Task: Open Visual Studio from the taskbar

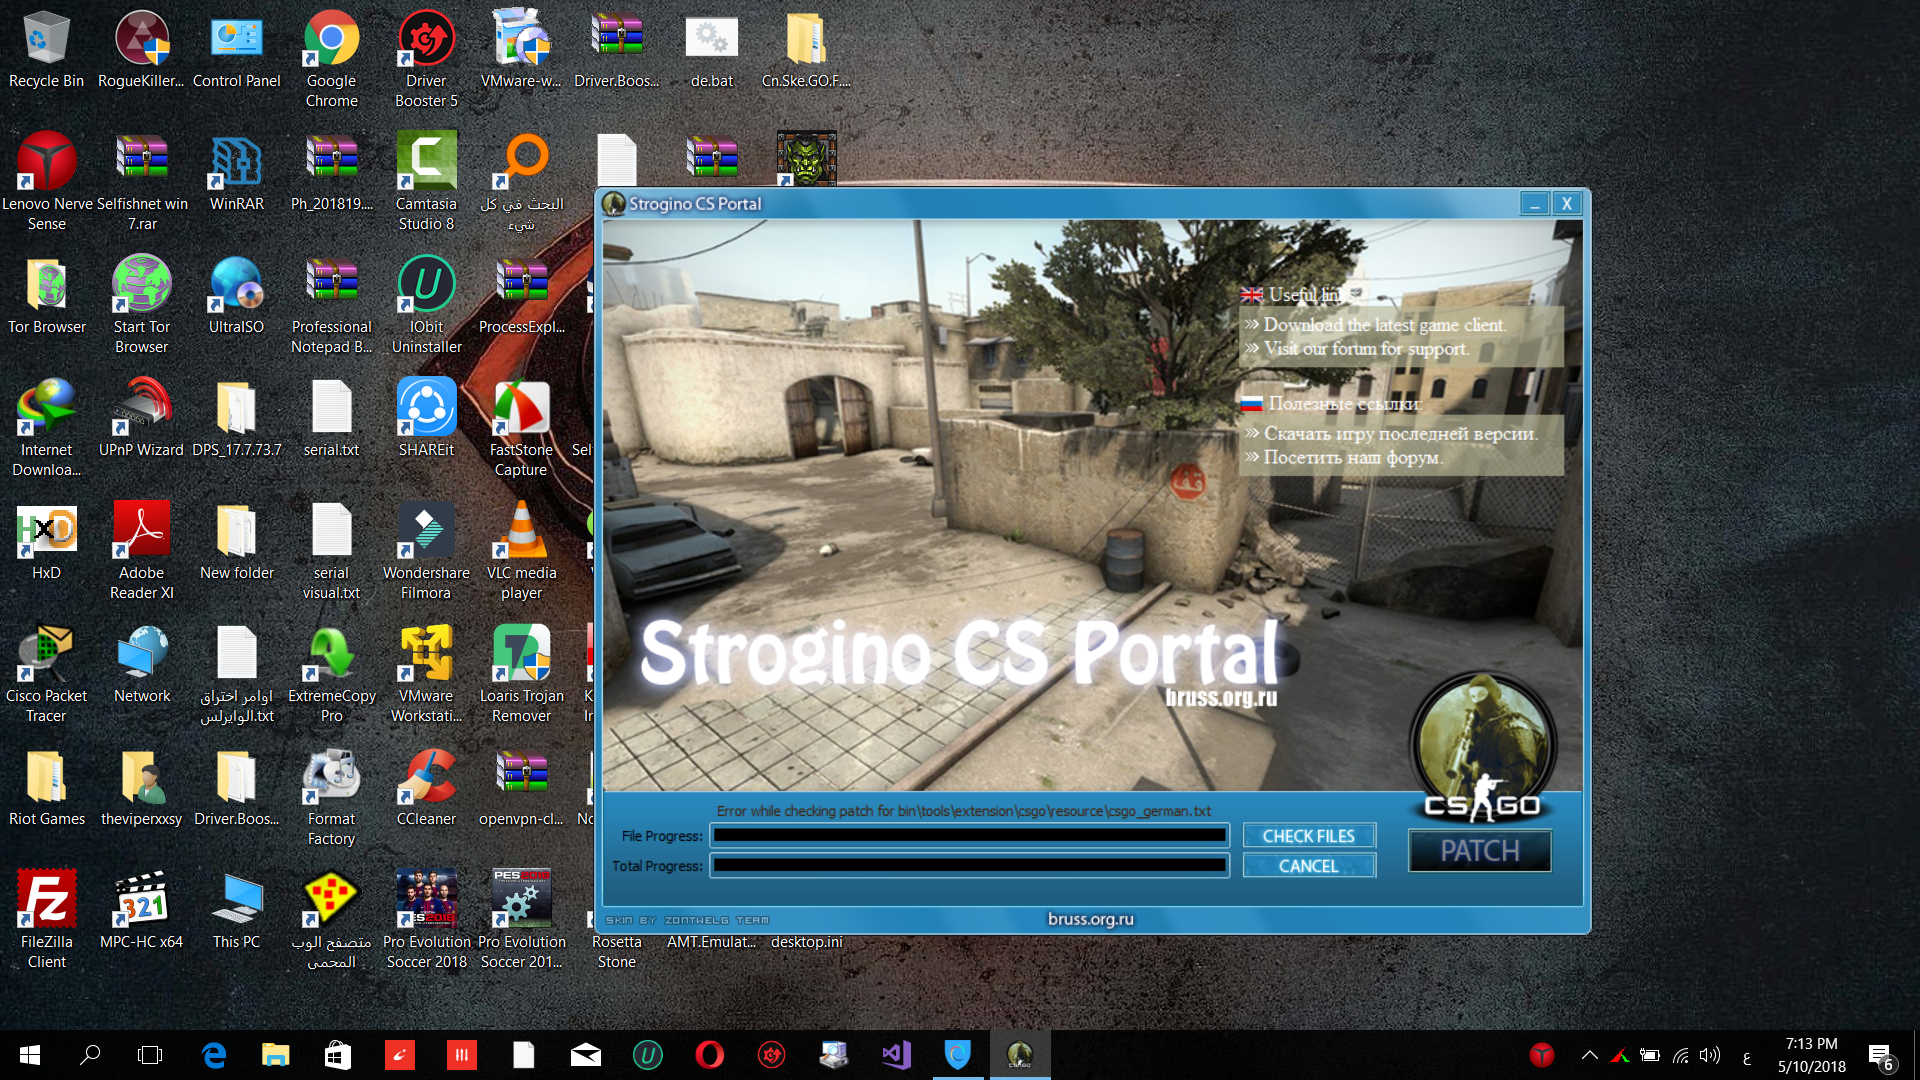Action: coord(896,1055)
